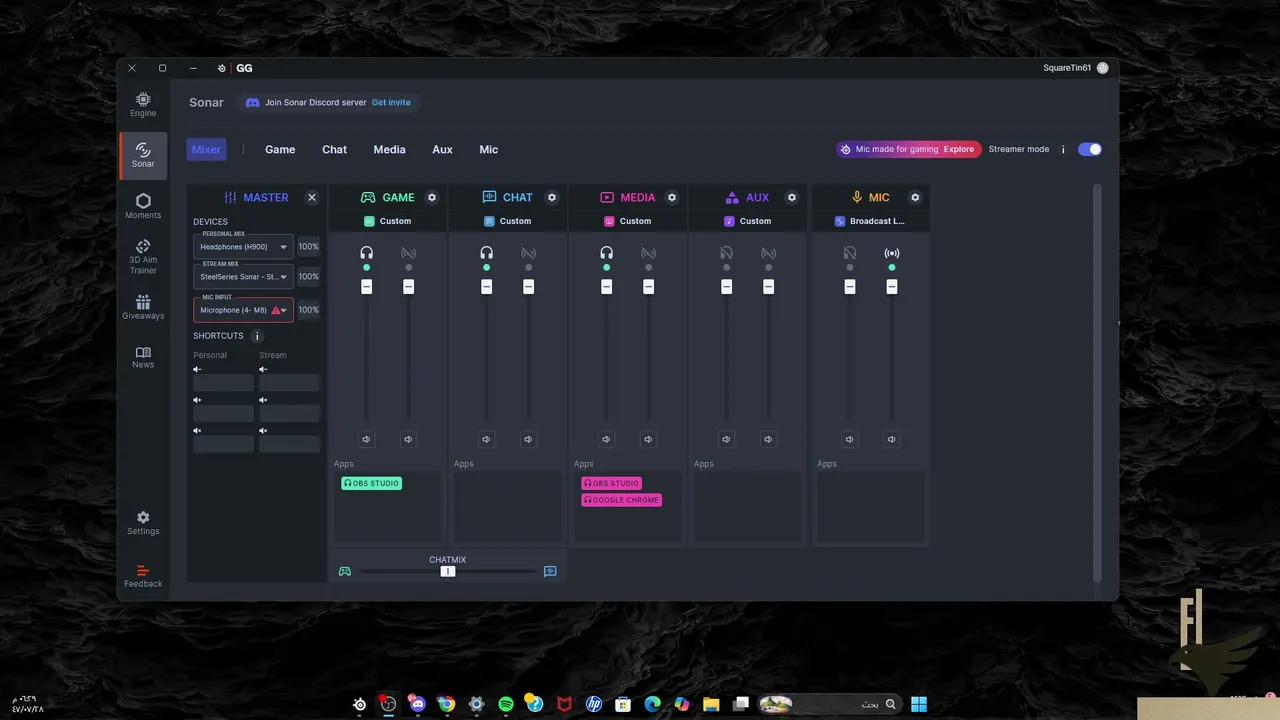Turn off Streamer mode switch
The image size is (1280, 720).
(x=1090, y=150)
